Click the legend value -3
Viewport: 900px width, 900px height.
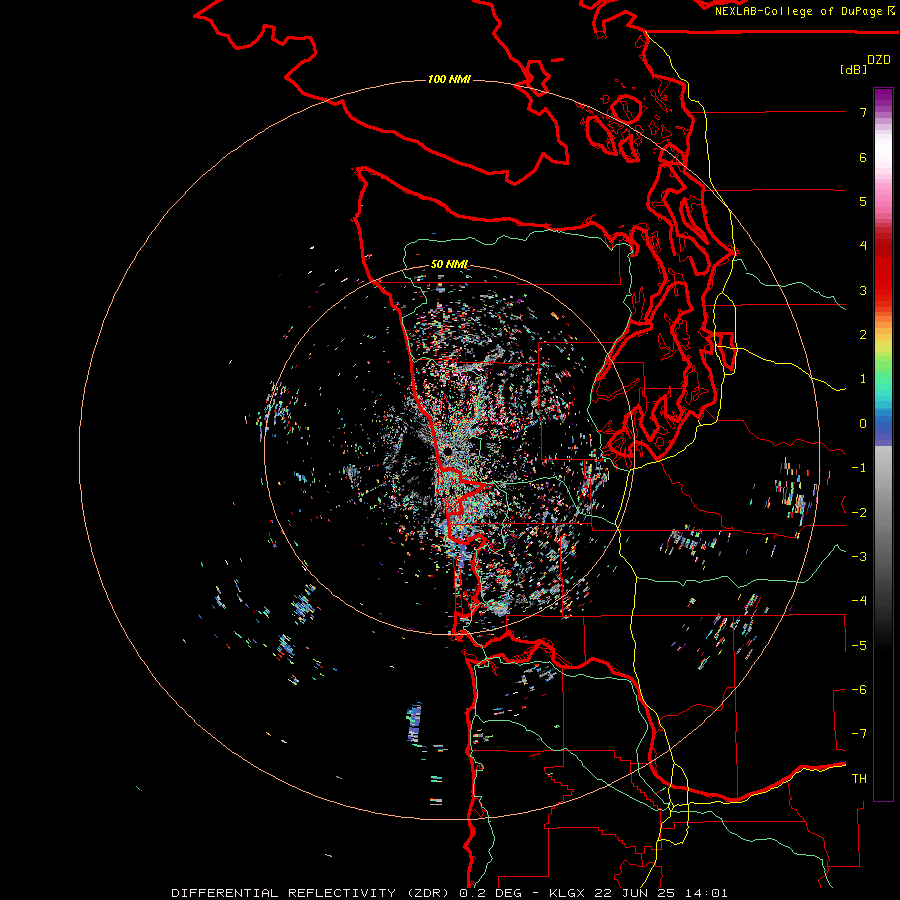[859, 557]
